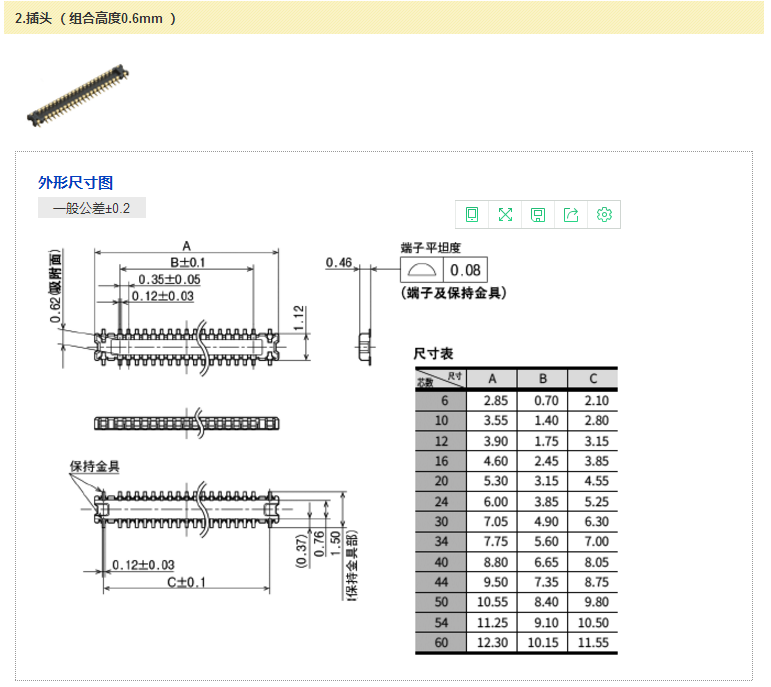Select the '外形尺寸图' heading
771x687 pixels.
[75, 182]
